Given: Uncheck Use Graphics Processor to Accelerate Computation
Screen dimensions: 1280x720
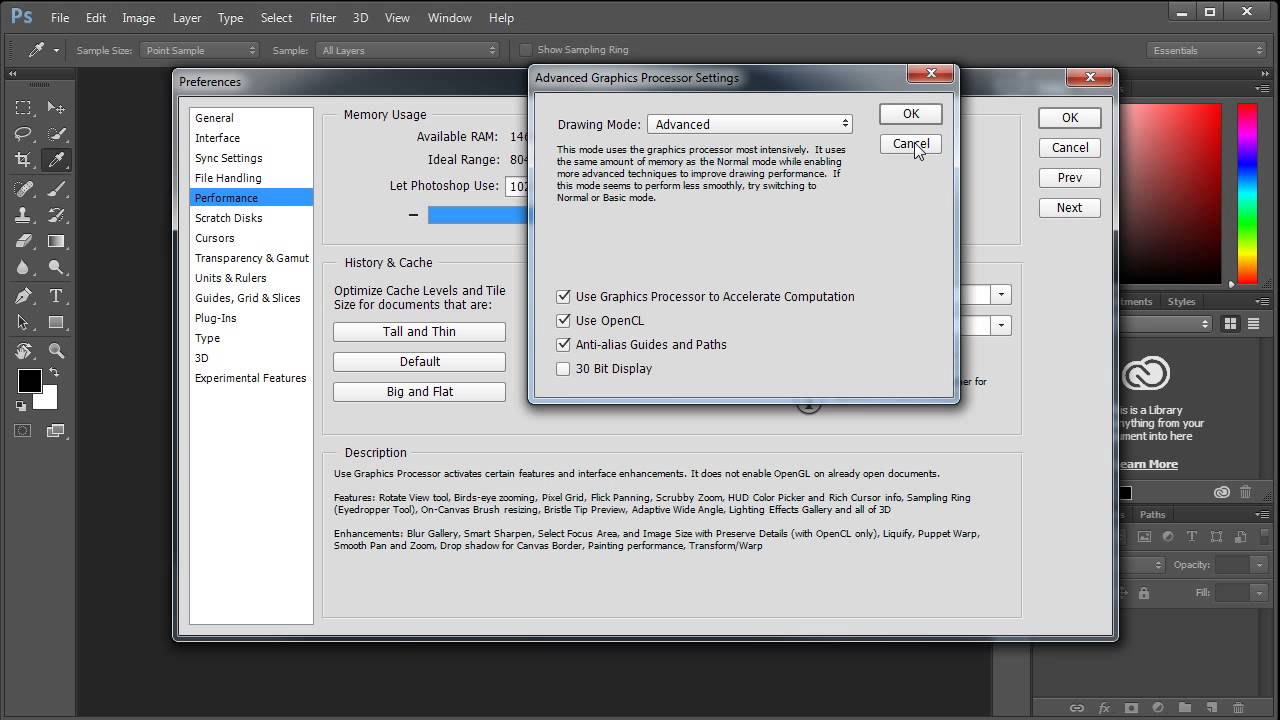Looking at the screenshot, I should tap(564, 297).
